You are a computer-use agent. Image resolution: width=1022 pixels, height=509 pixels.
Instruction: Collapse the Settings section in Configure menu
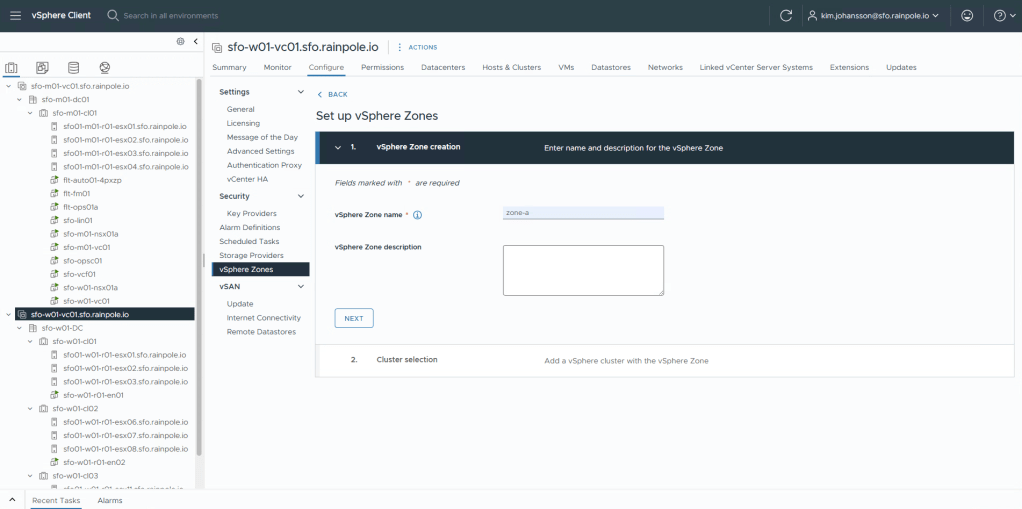tap(301, 92)
